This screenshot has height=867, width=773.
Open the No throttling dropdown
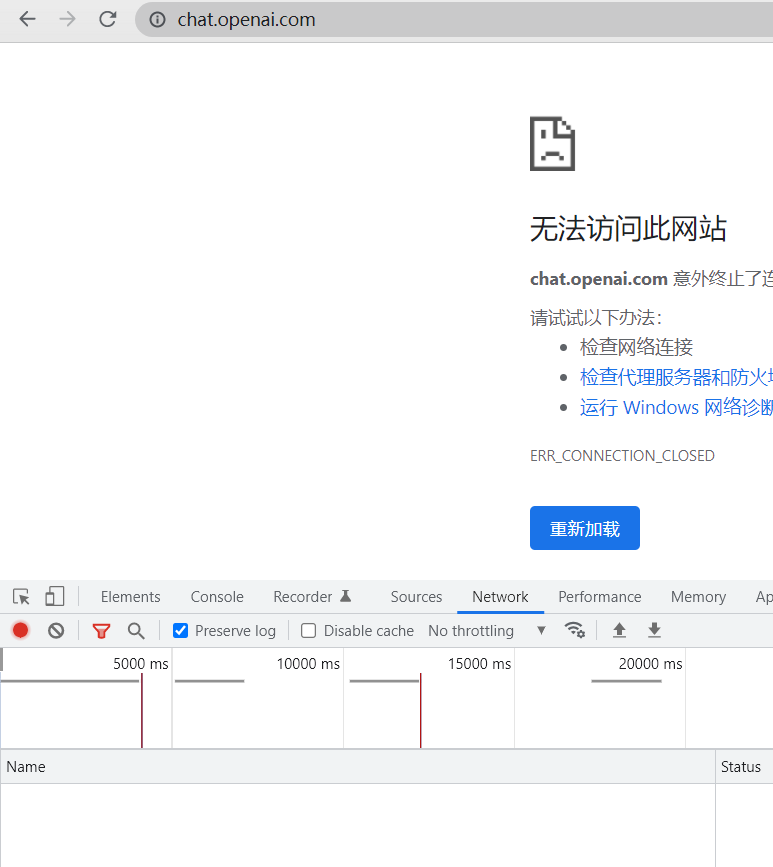tap(487, 631)
